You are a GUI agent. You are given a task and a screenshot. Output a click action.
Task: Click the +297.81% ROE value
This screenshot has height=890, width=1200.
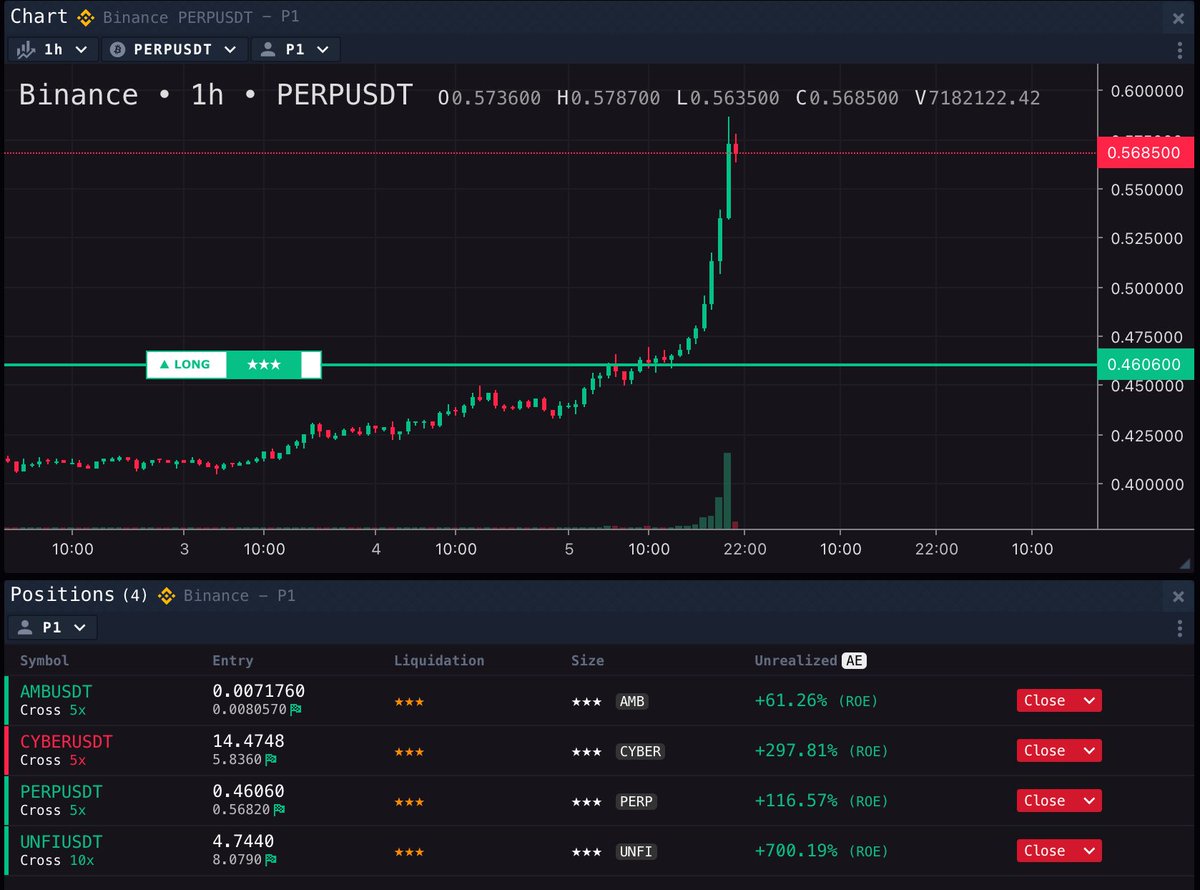pos(795,752)
